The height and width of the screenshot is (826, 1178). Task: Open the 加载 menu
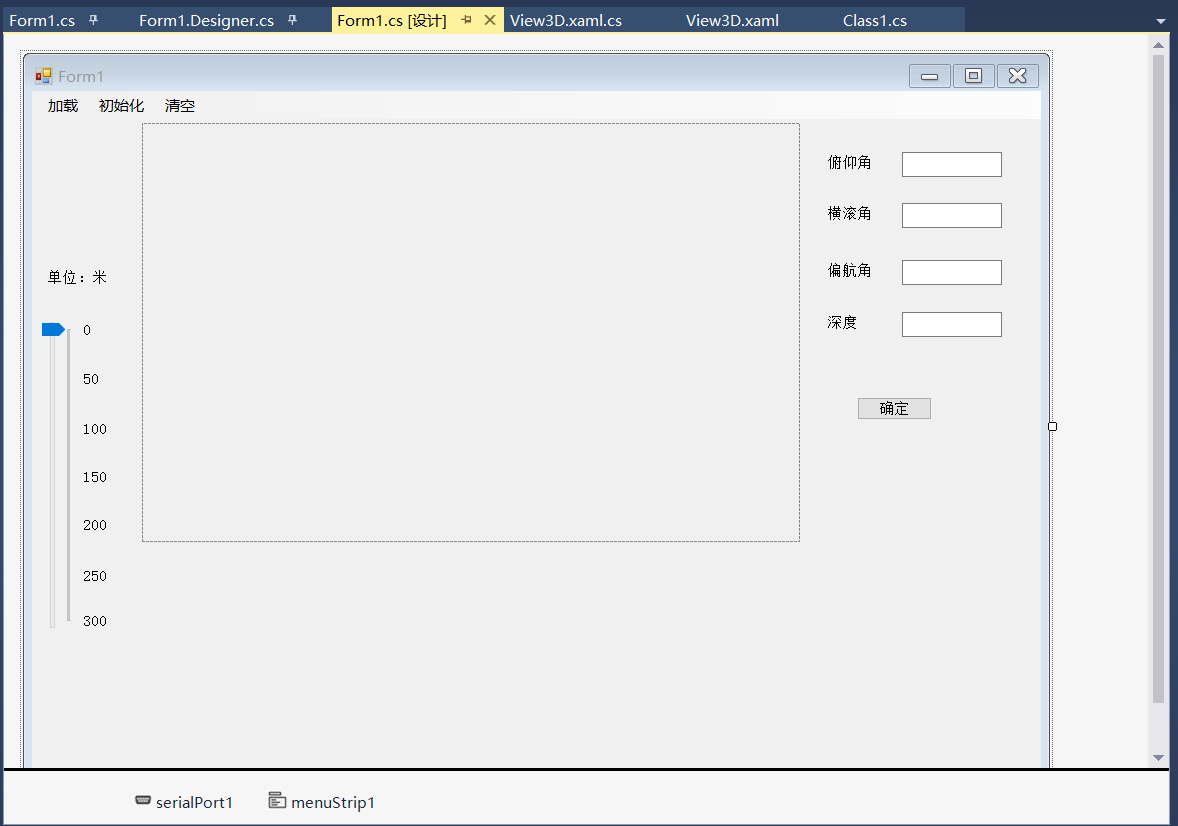click(x=63, y=106)
